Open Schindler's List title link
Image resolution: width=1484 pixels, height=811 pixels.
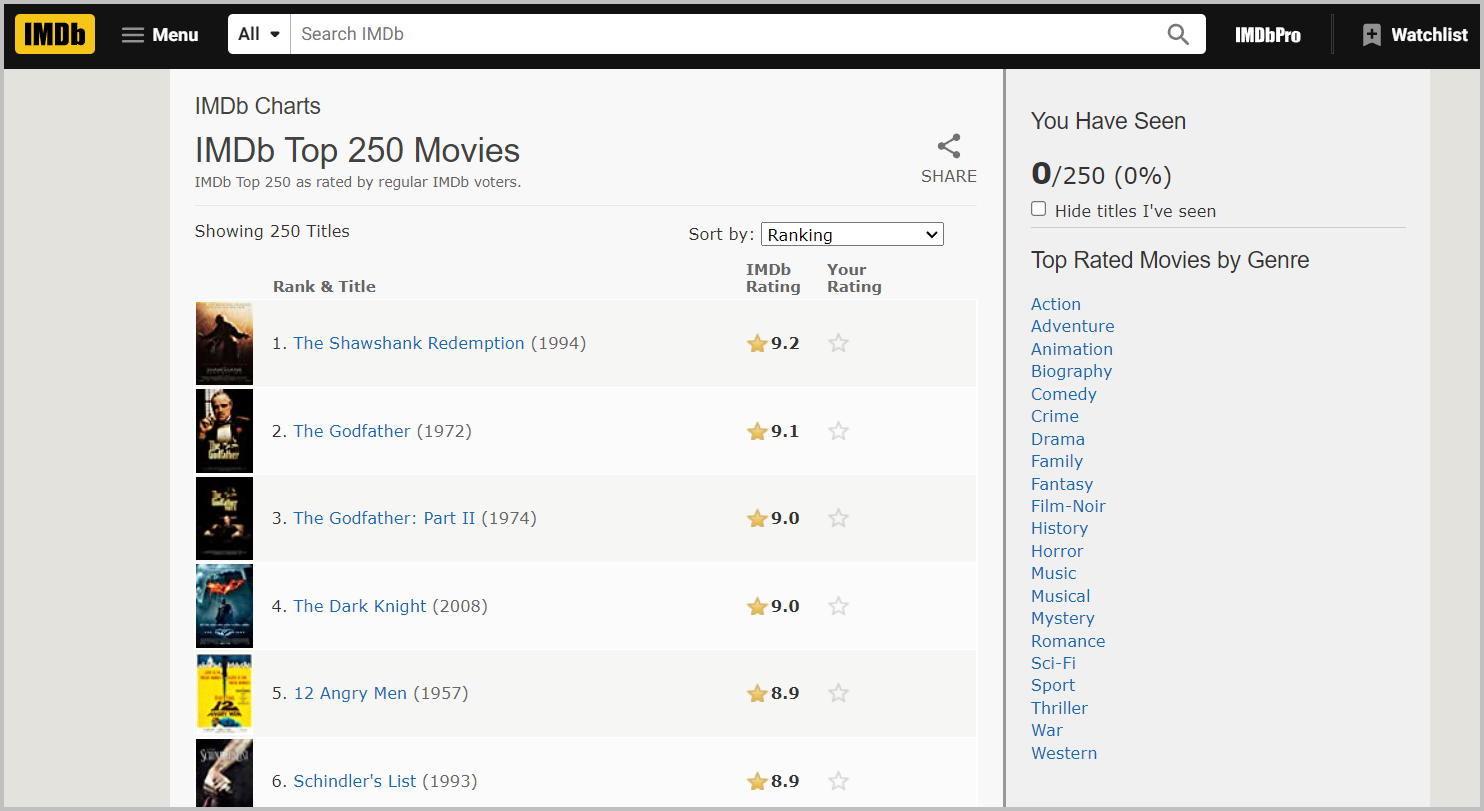(355, 781)
